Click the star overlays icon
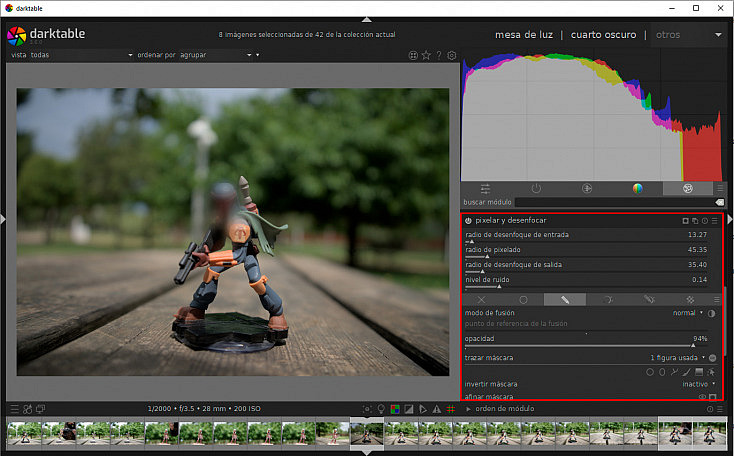 (426, 55)
